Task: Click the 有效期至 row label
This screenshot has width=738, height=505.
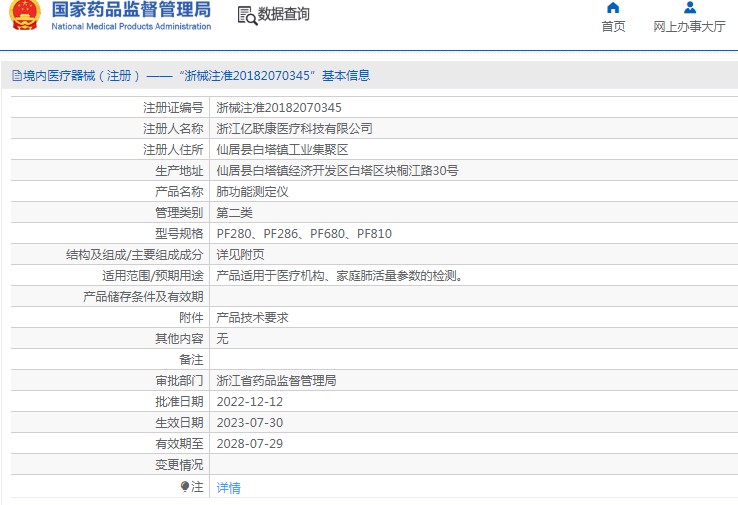Action: coord(179,443)
